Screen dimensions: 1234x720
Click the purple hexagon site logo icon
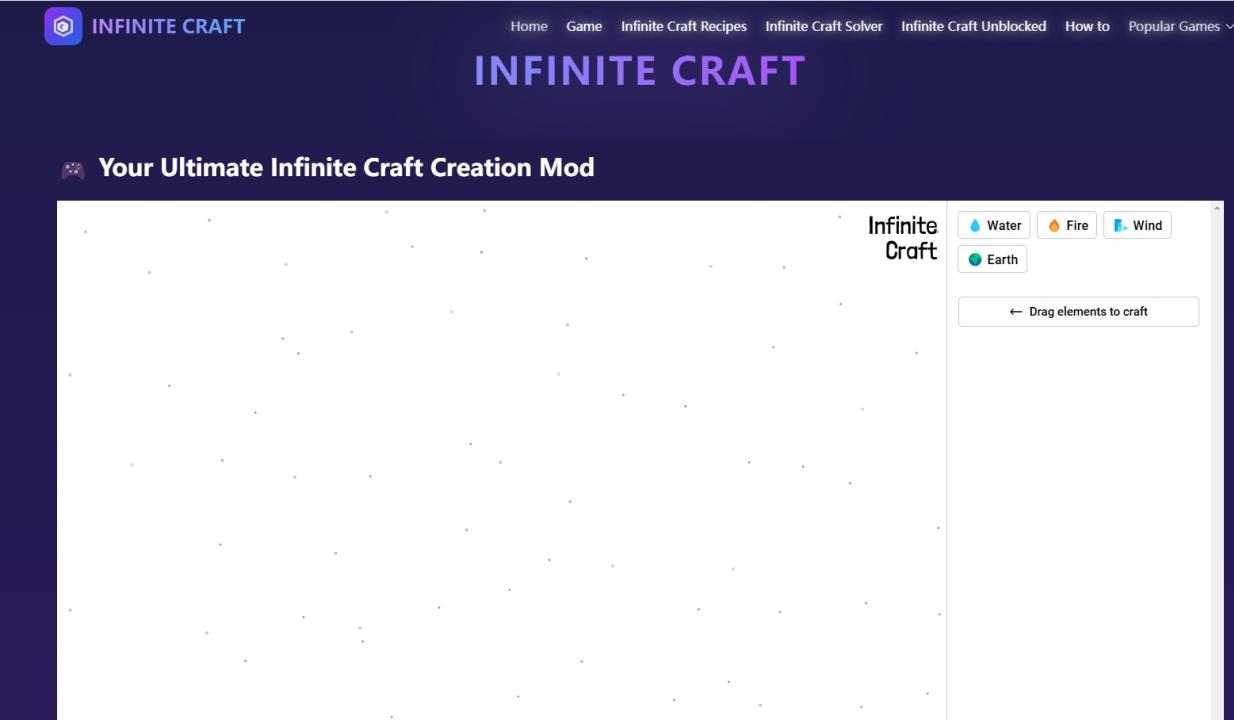63,26
